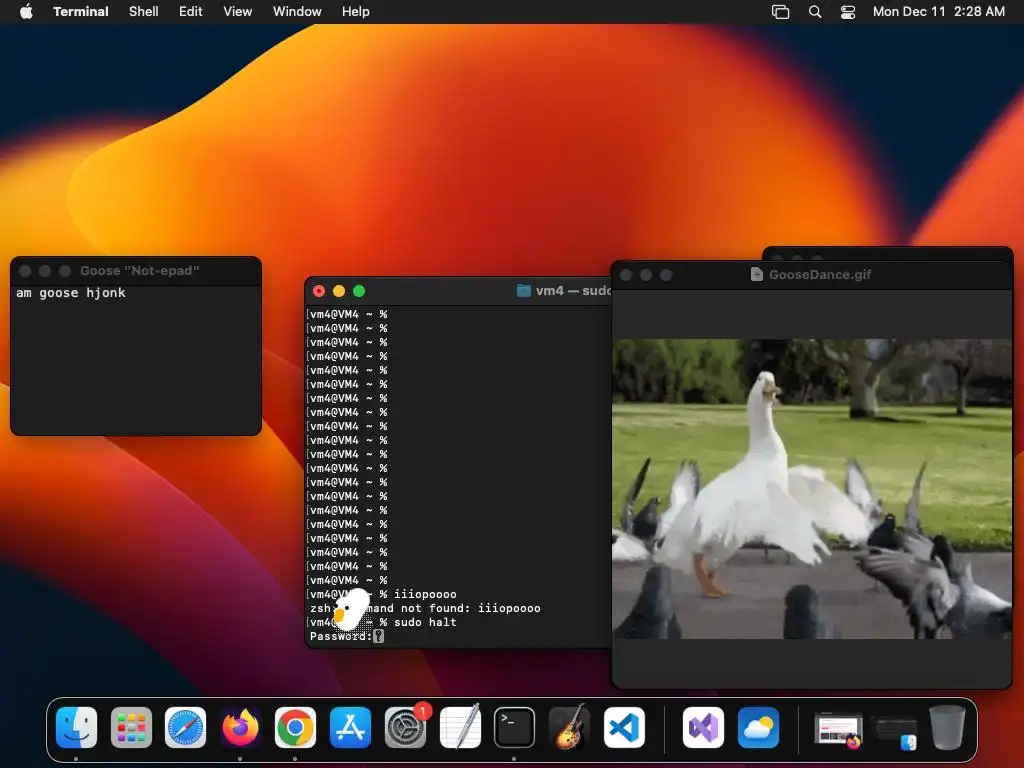Open the Window menu
Viewport: 1024px width, 768px height.
tap(297, 11)
